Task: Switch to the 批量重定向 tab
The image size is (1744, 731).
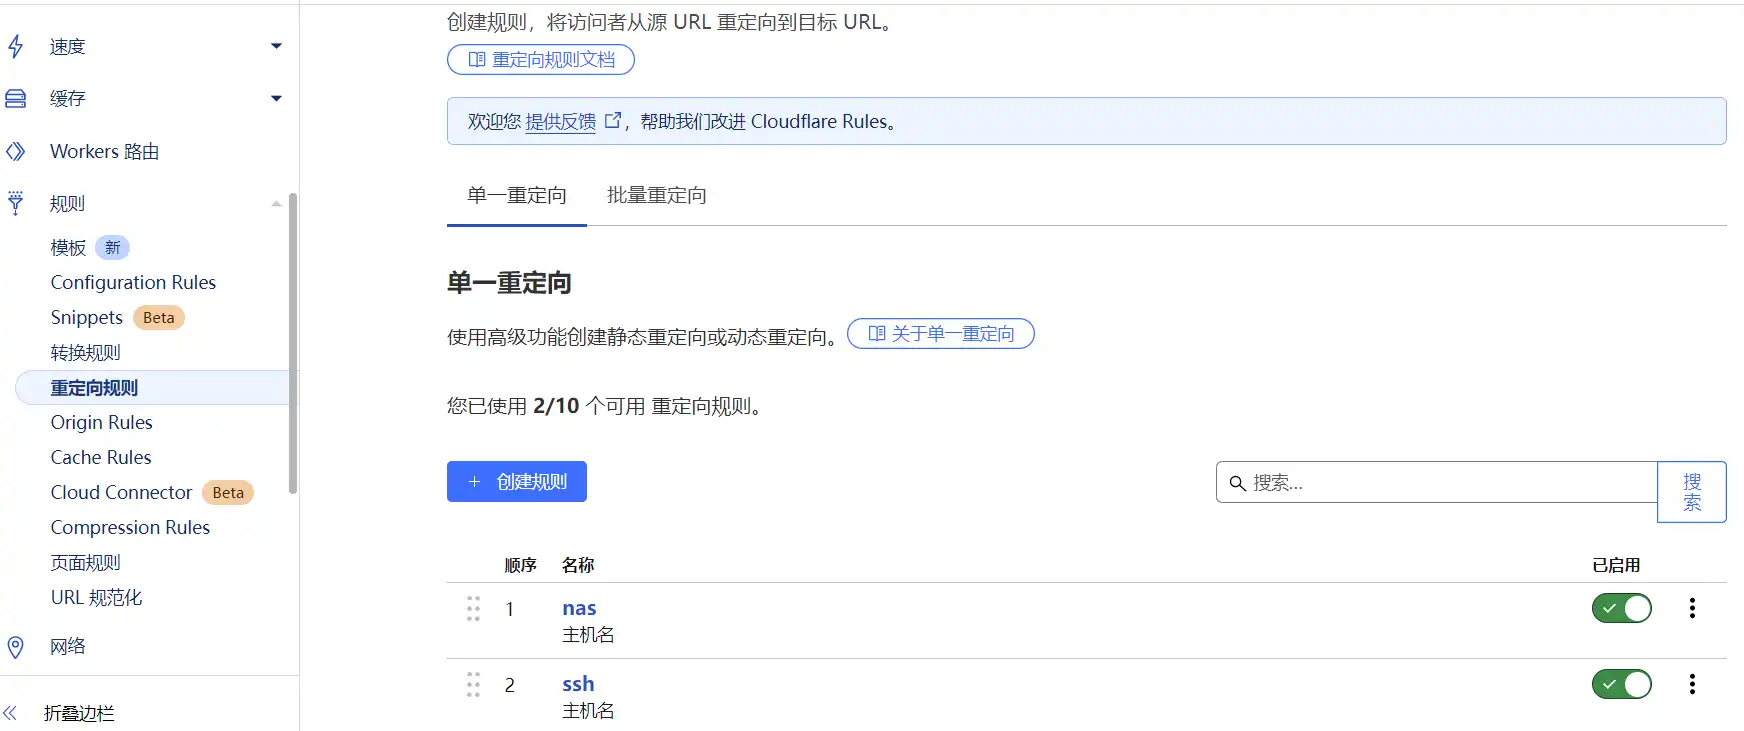Action: (656, 195)
